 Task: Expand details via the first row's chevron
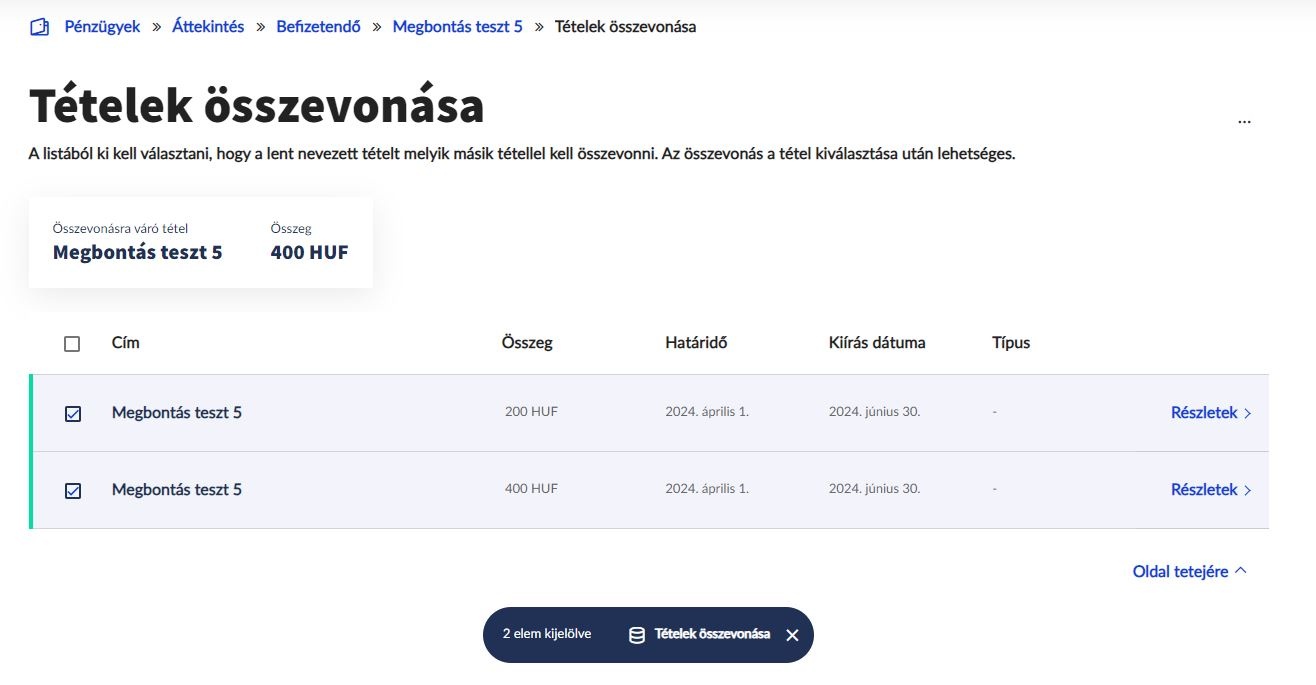tap(1247, 412)
